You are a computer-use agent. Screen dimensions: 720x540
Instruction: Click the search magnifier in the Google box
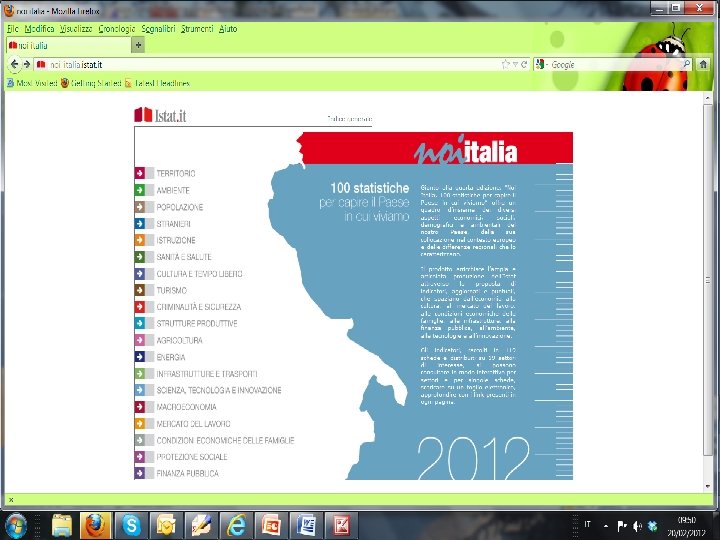686,64
